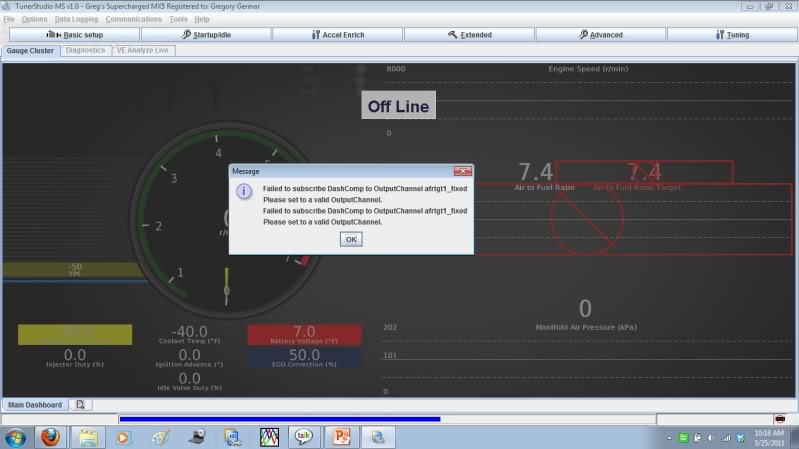This screenshot has height=449, width=799.
Task: Click the new dashboard icon beside Main Dashboard
Action: click(80, 405)
